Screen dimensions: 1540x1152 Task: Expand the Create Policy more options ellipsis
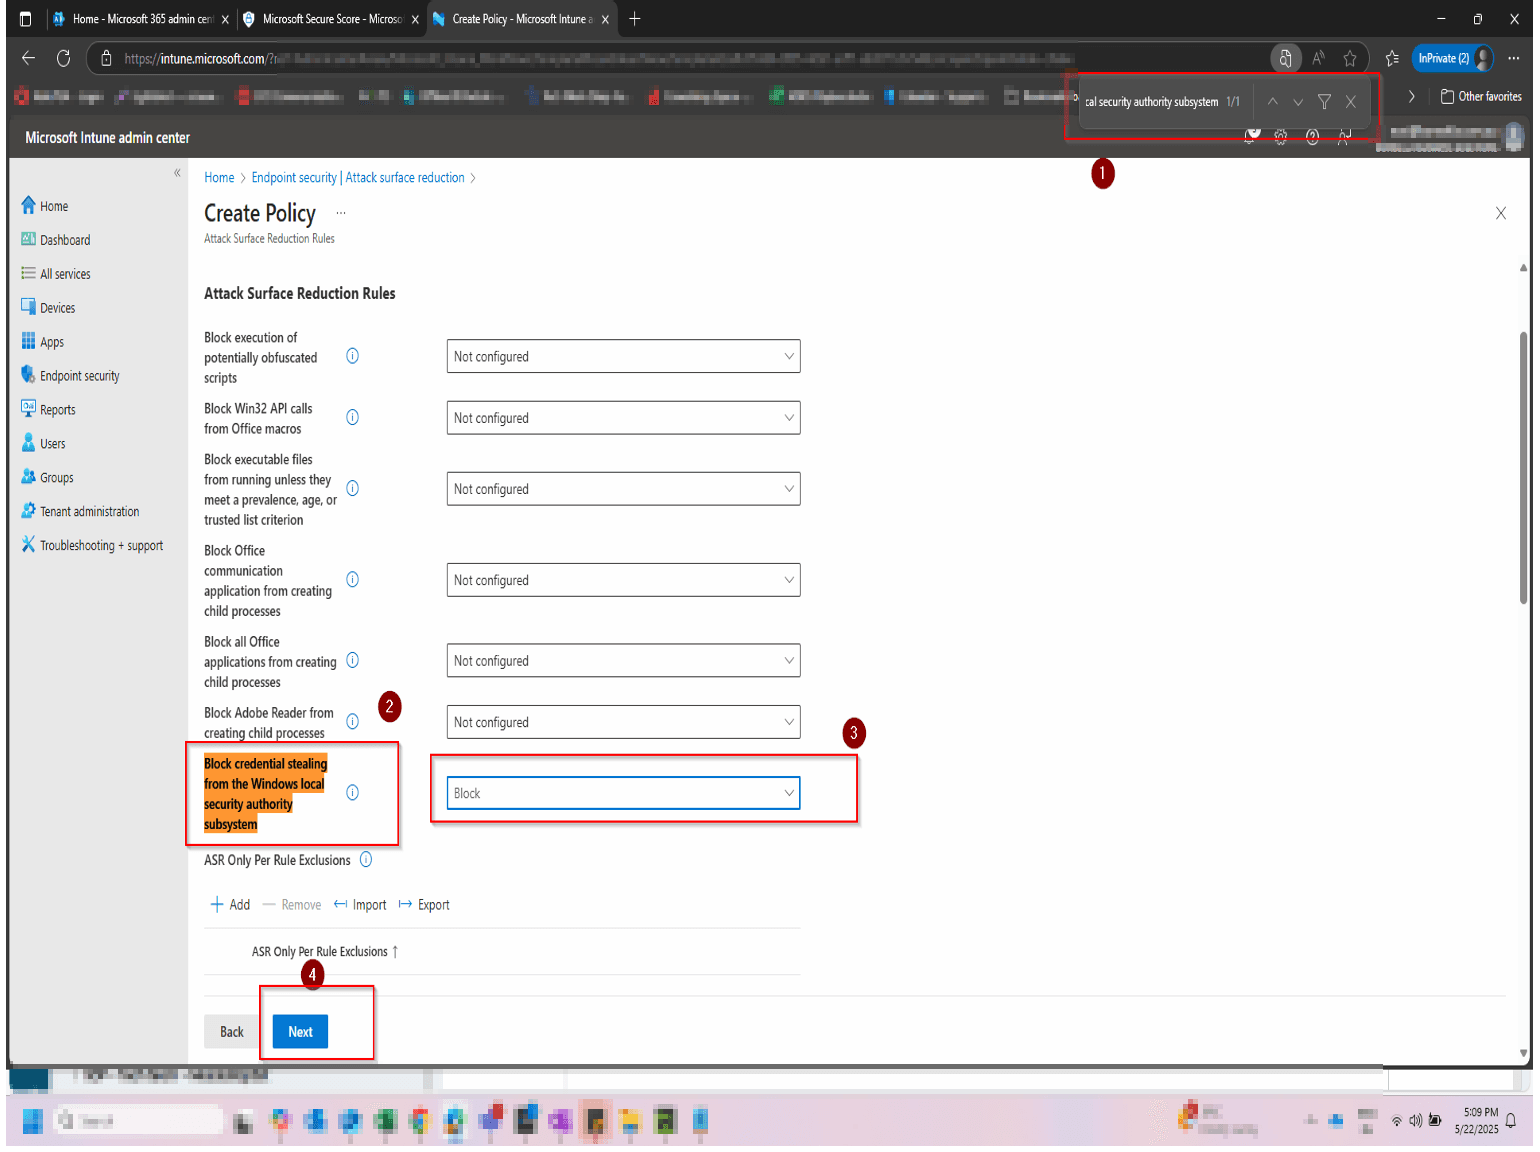coord(341,213)
